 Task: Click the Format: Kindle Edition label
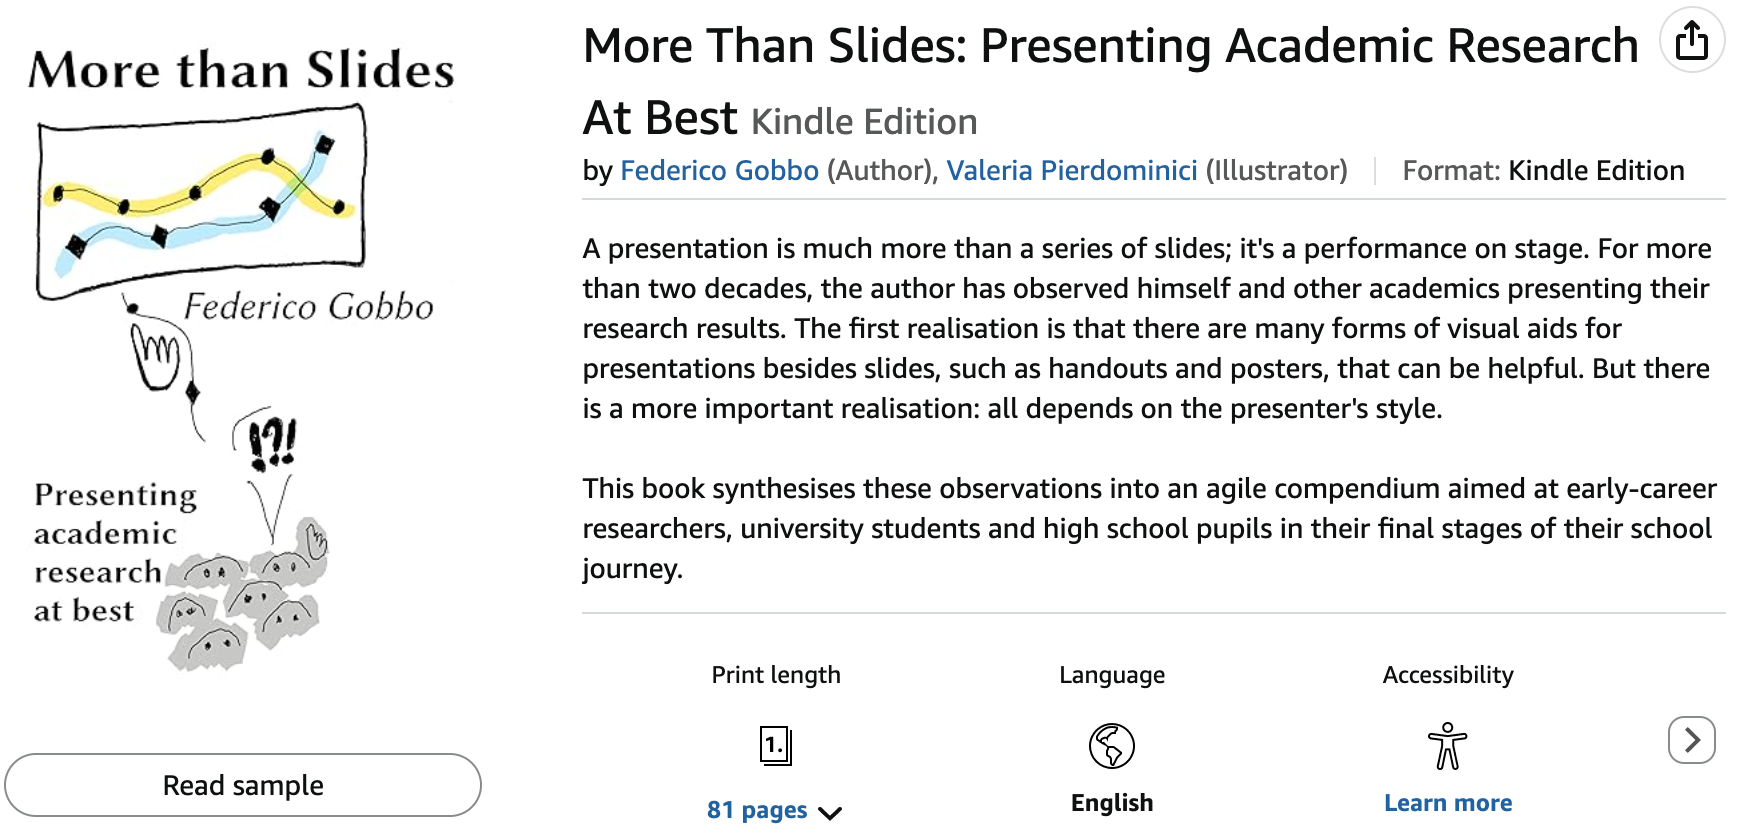pyautogui.click(x=1543, y=171)
